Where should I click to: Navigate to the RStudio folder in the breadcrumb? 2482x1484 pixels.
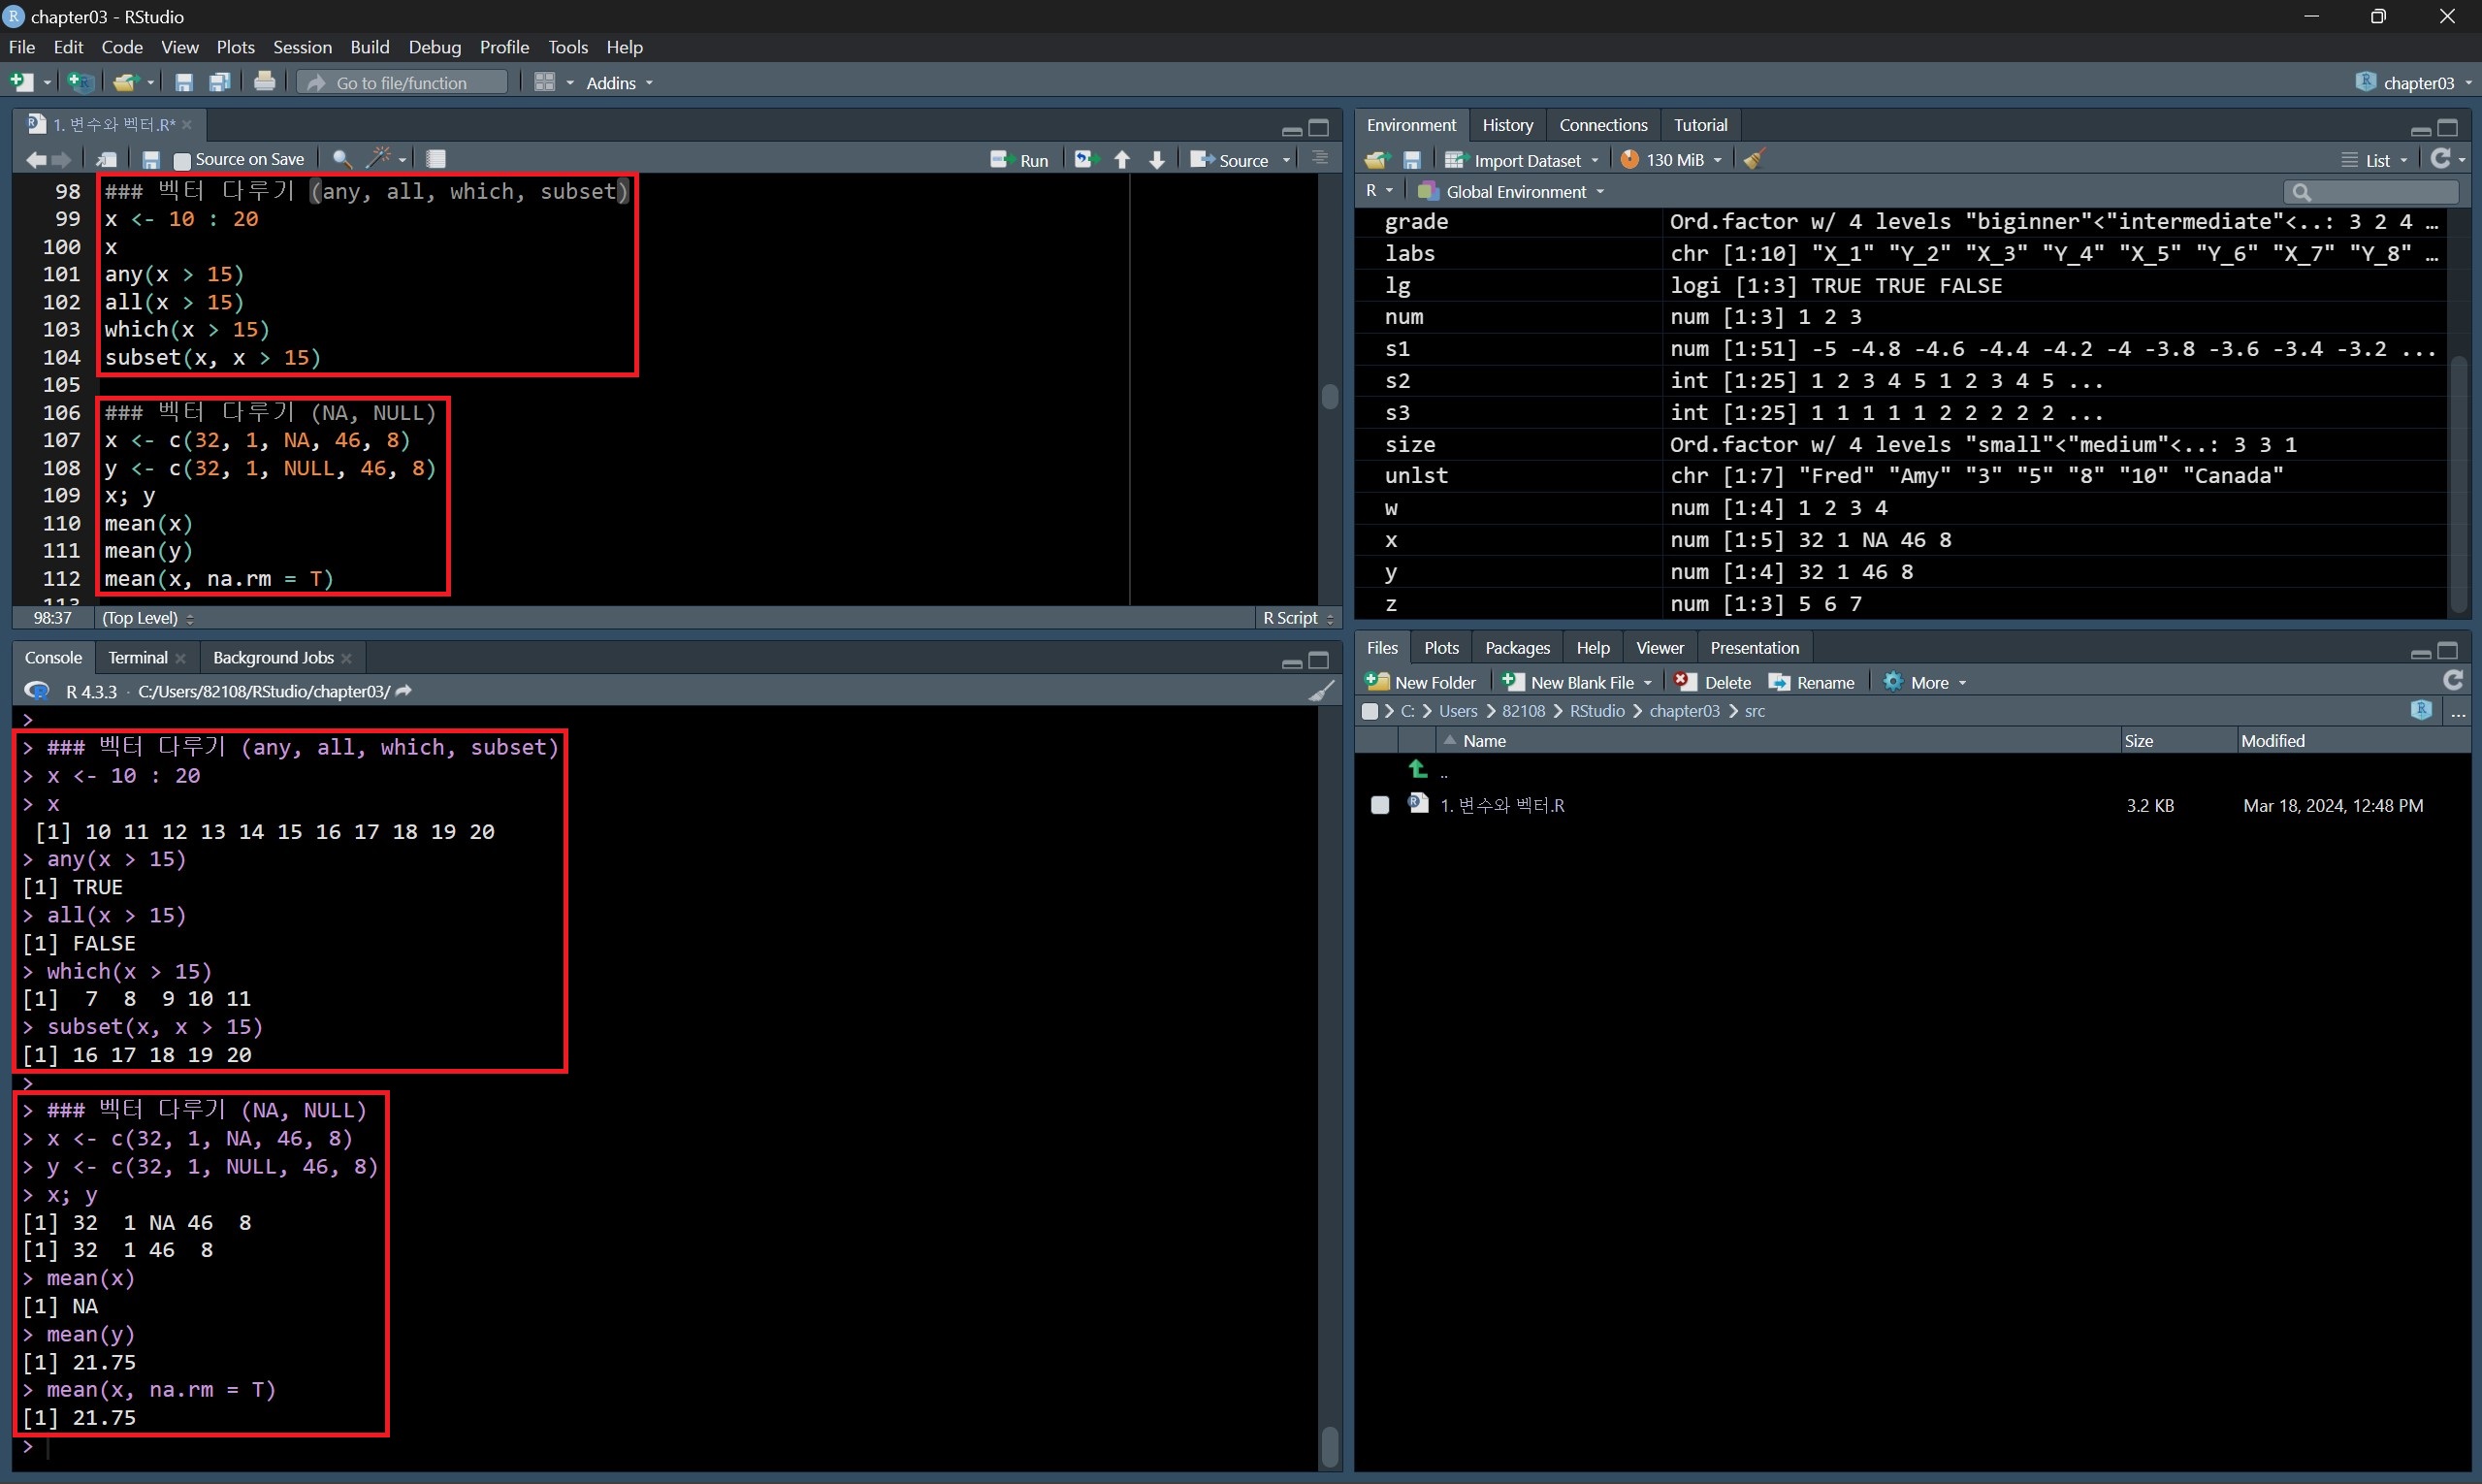tap(1596, 711)
